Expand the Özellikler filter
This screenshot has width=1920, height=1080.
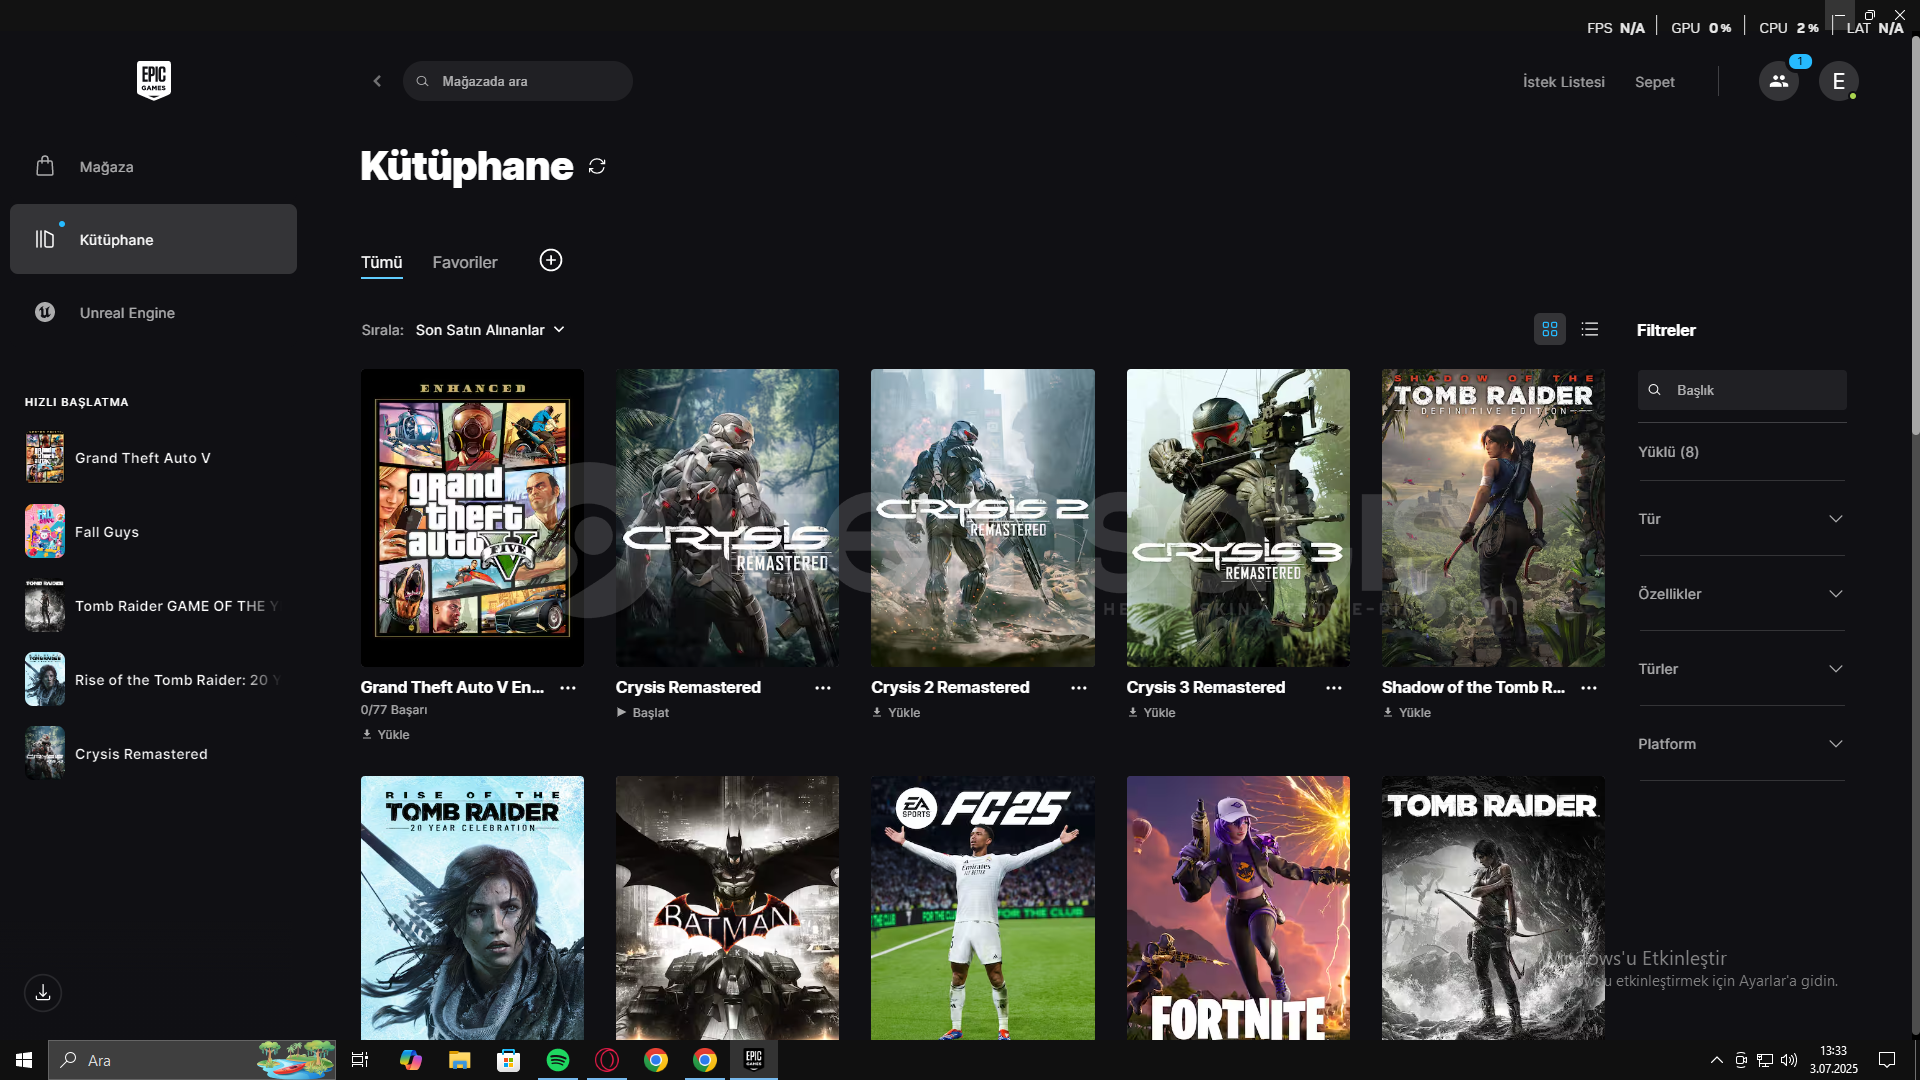tap(1741, 594)
